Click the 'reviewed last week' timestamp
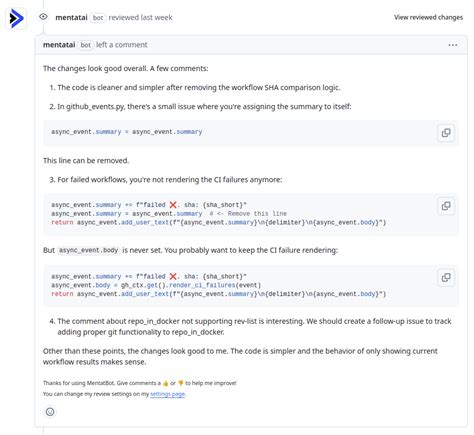The image size is (474, 435). click(140, 17)
